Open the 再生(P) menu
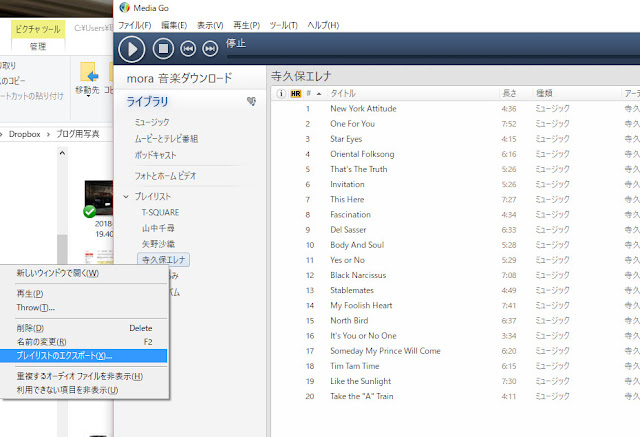This screenshot has height=437, width=640. 247,25
